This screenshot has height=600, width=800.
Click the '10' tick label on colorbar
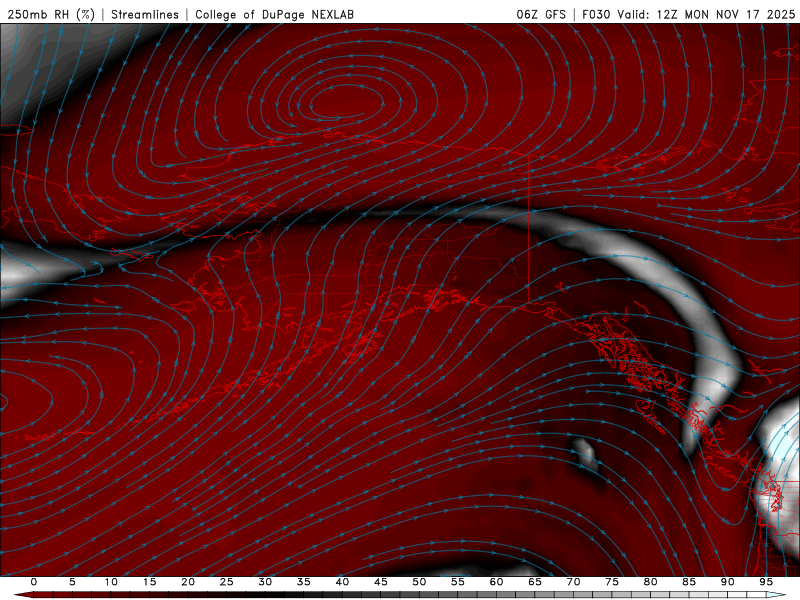click(x=111, y=582)
